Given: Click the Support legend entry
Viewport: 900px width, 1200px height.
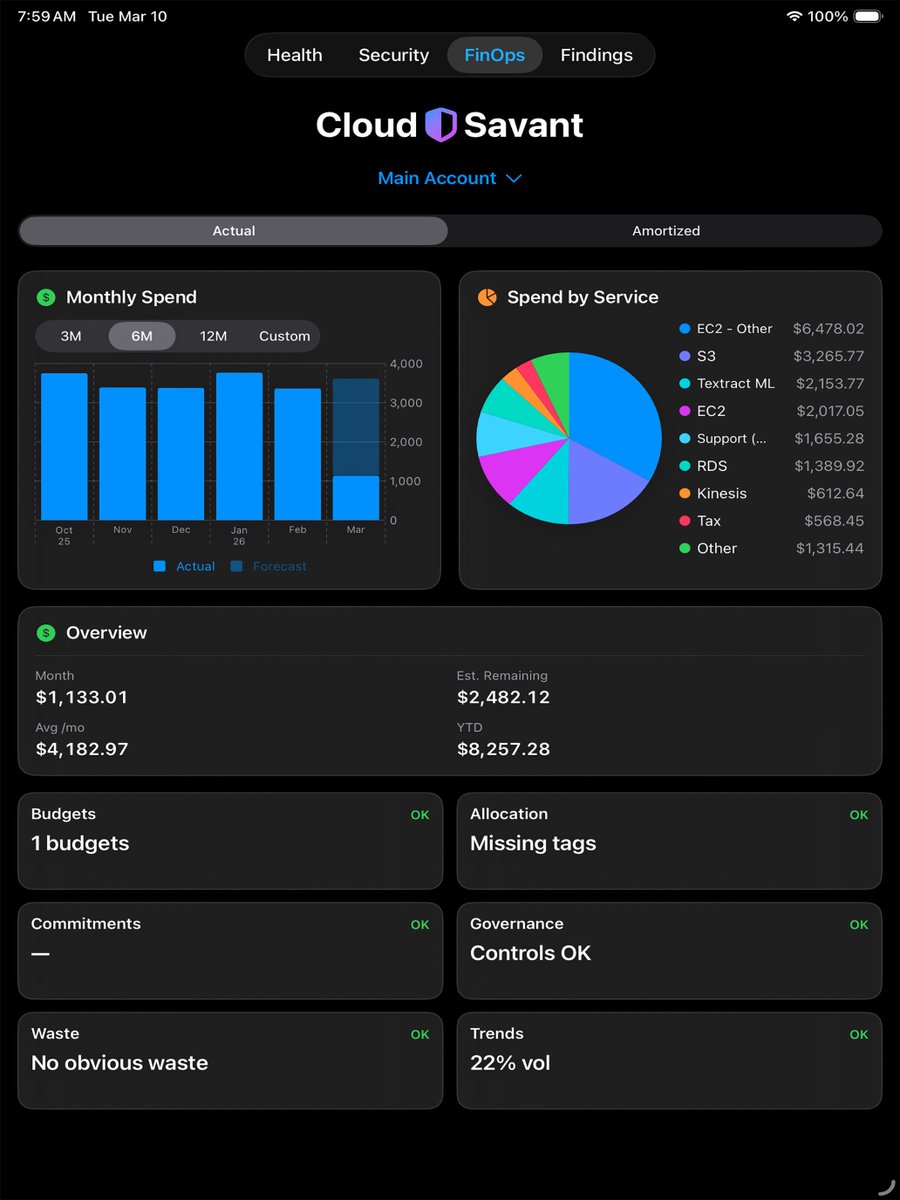Looking at the screenshot, I should click(x=771, y=438).
